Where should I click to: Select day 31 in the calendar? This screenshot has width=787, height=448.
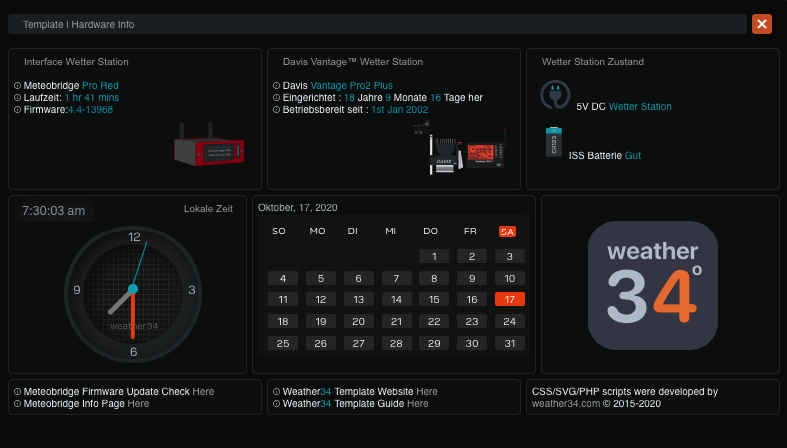[x=509, y=344]
